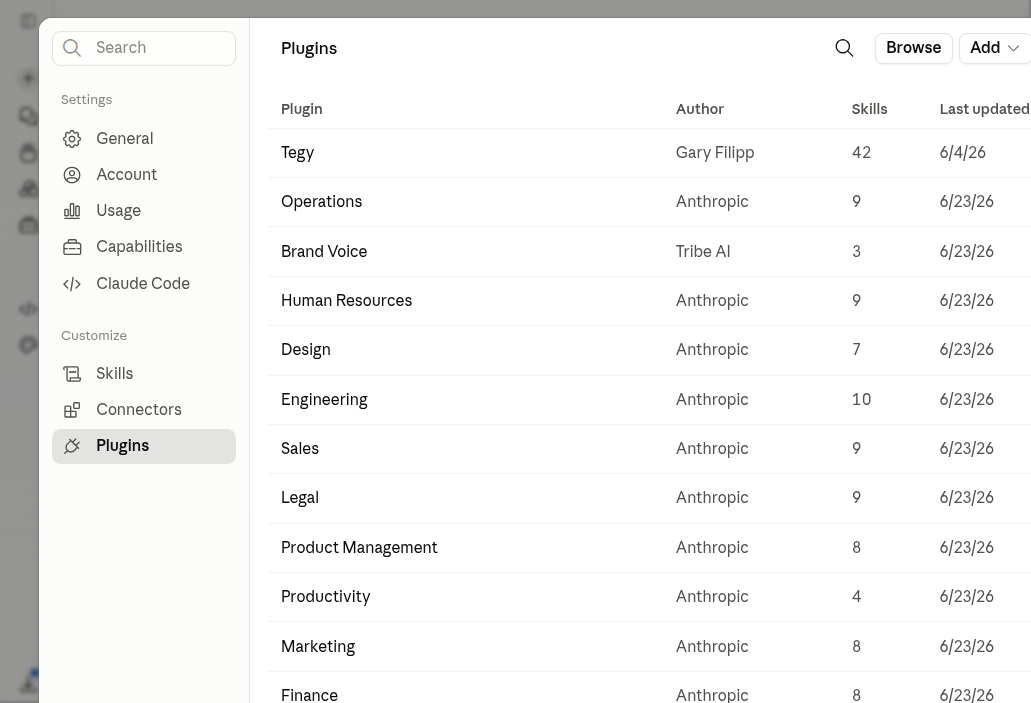Click the General gear icon
Screen dimensions: 1031x703
[72, 139]
